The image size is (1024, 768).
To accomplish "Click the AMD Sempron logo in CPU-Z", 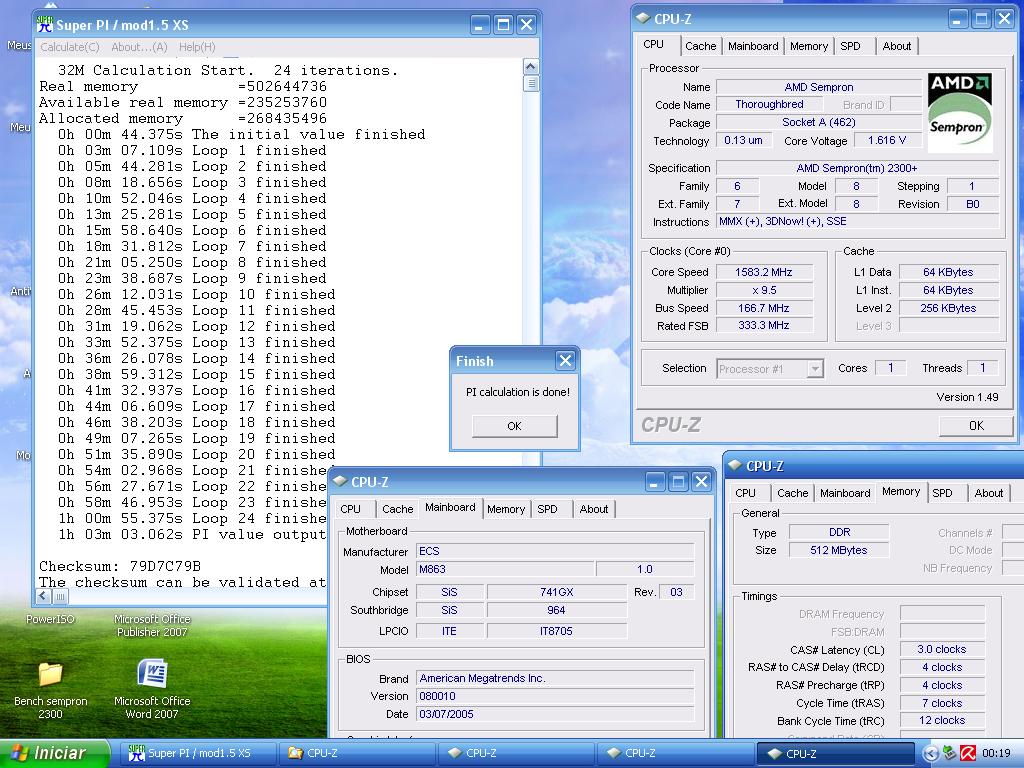I will pyautogui.click(x=959, y=112).
